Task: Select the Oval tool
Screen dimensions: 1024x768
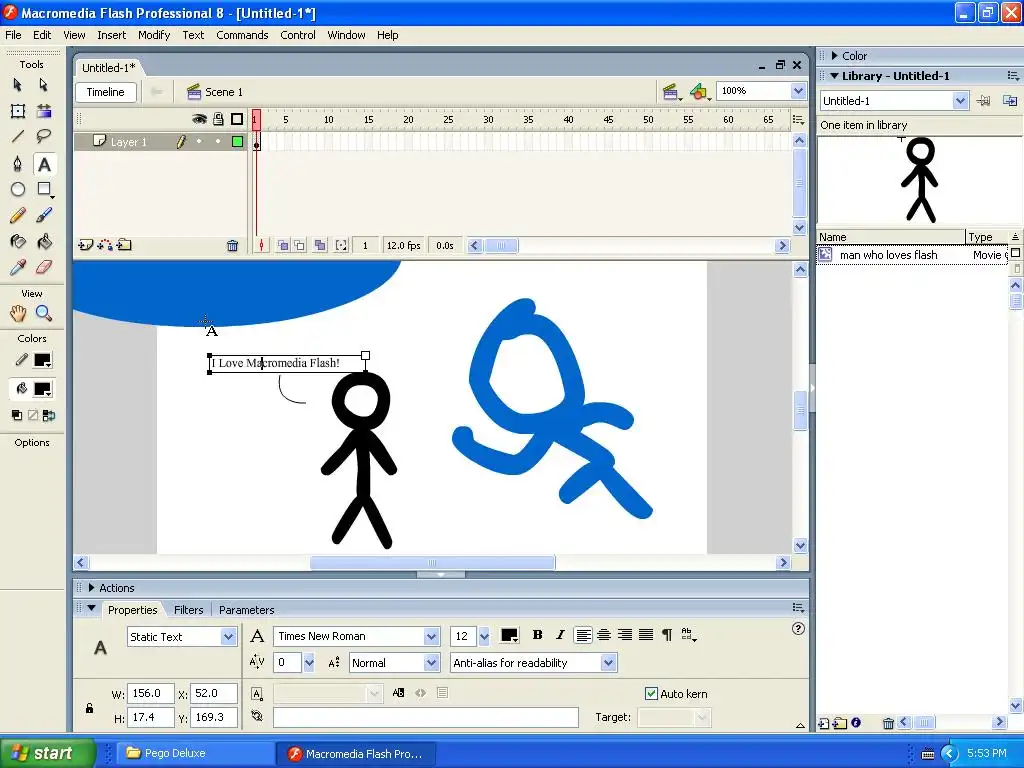Action: 18,189
